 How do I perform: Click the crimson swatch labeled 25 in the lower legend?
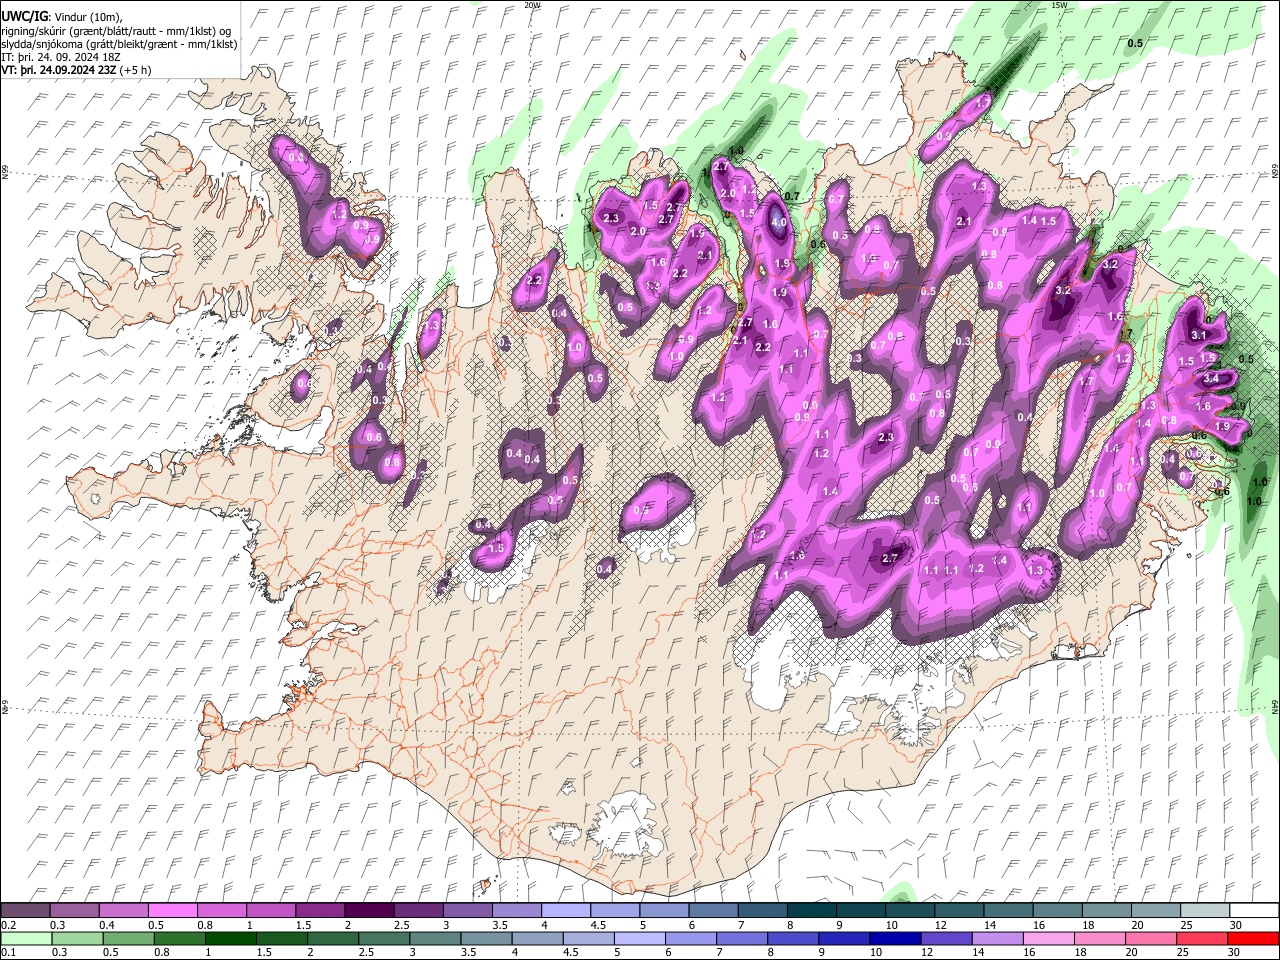pos(1204,939)
